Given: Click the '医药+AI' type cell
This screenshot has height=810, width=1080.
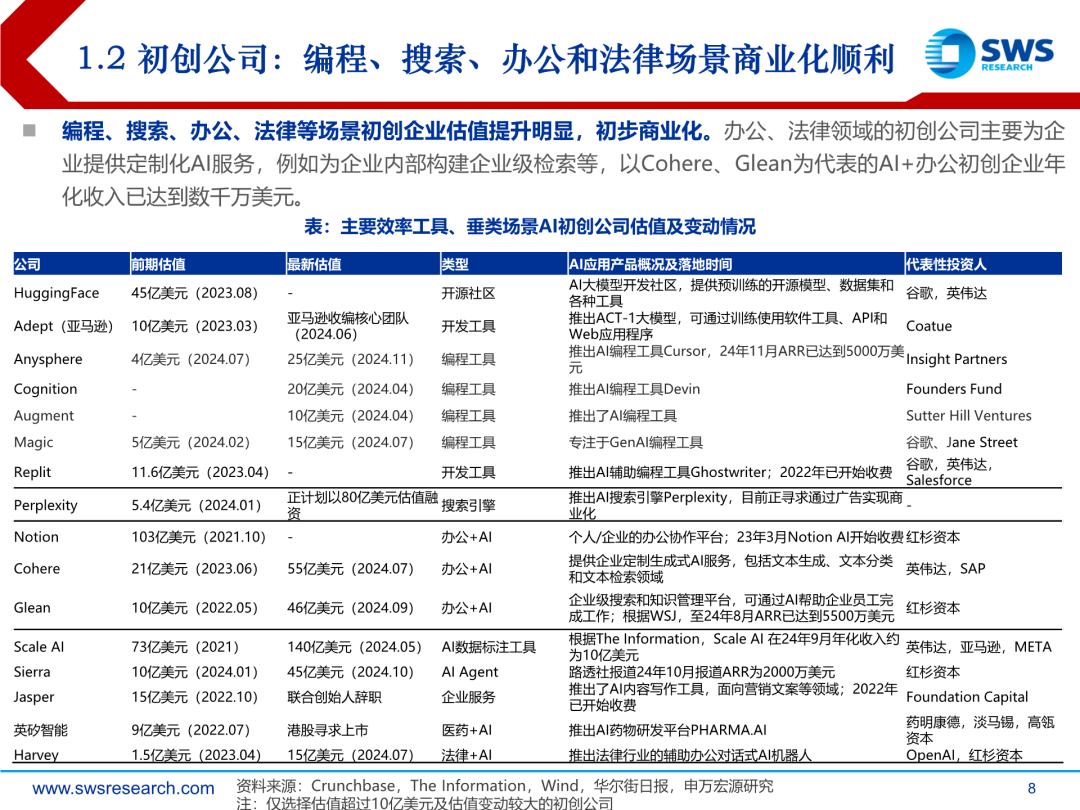Looking at the screenshot, I should [467, 730].
